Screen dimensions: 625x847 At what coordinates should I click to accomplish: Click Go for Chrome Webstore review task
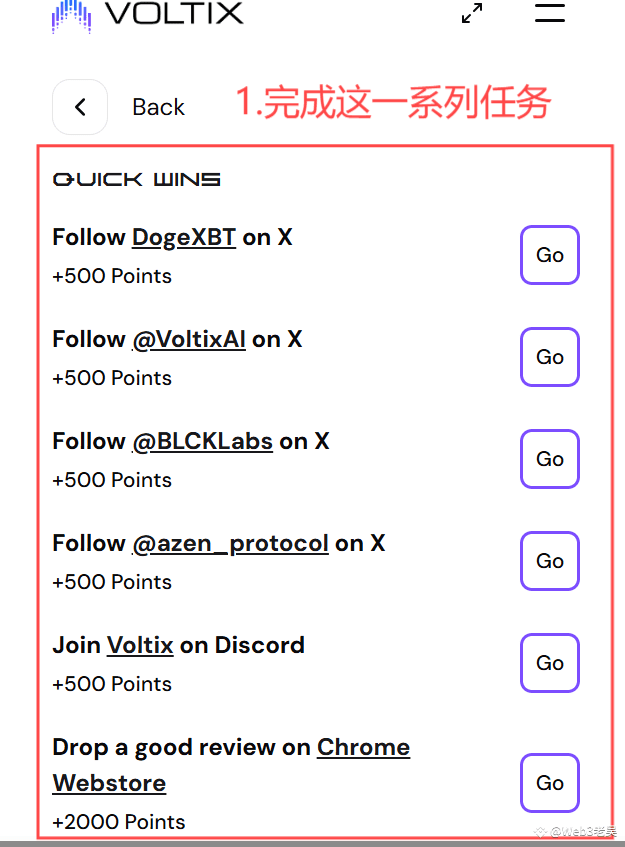tap(550, 783)
